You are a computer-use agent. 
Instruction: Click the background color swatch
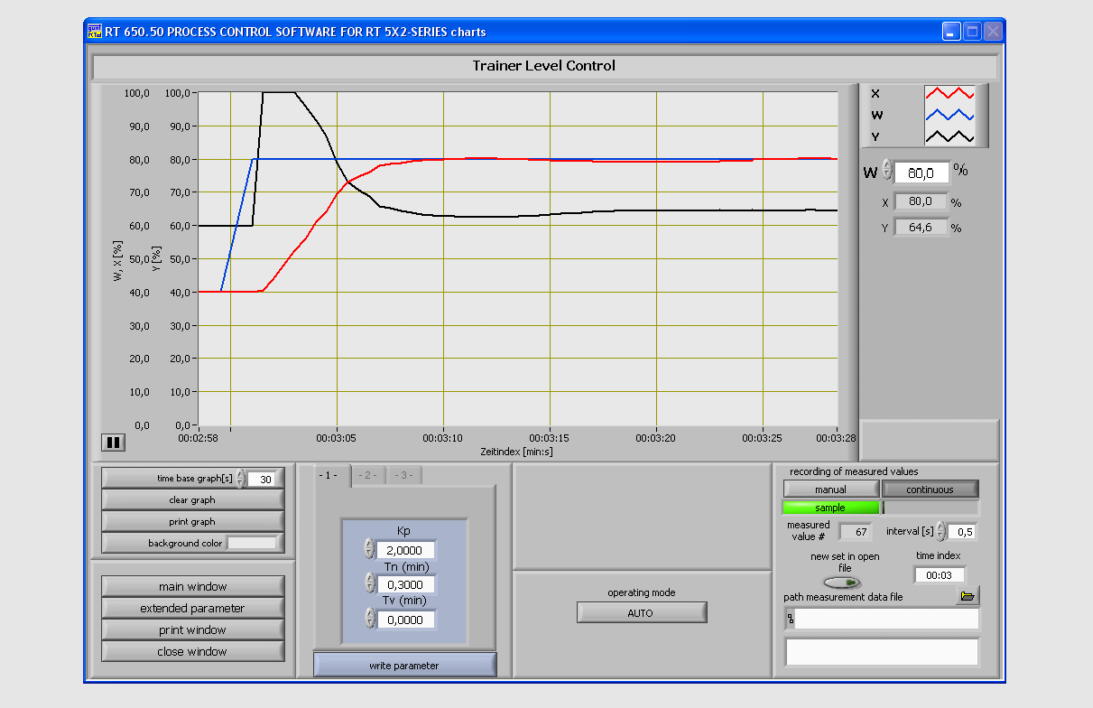[x=251, y=543]
